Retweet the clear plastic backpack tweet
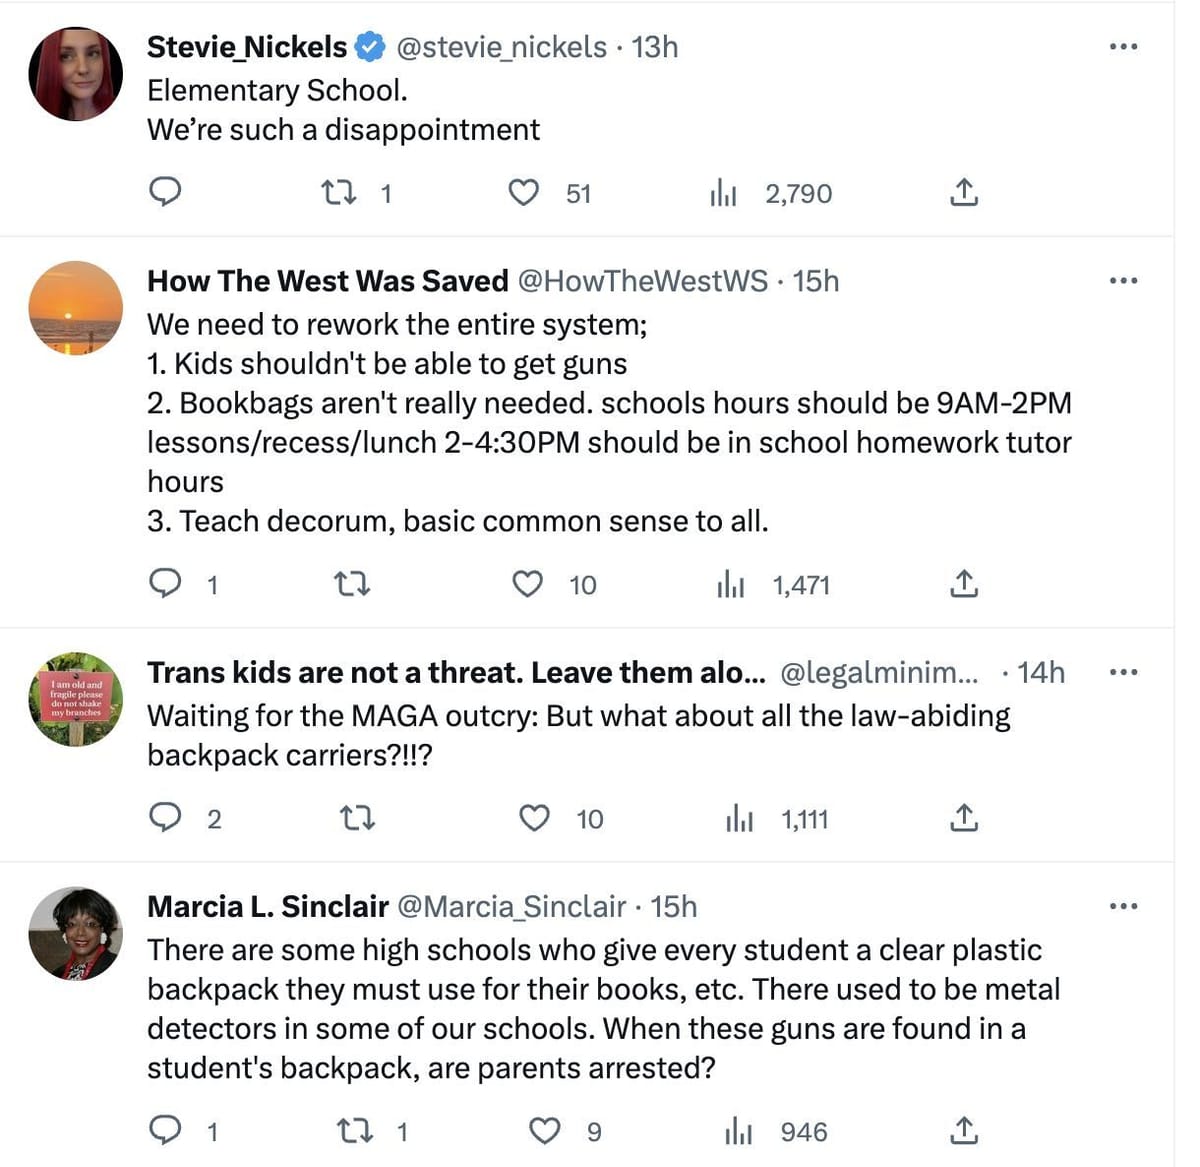 [x=355, y=1132]
